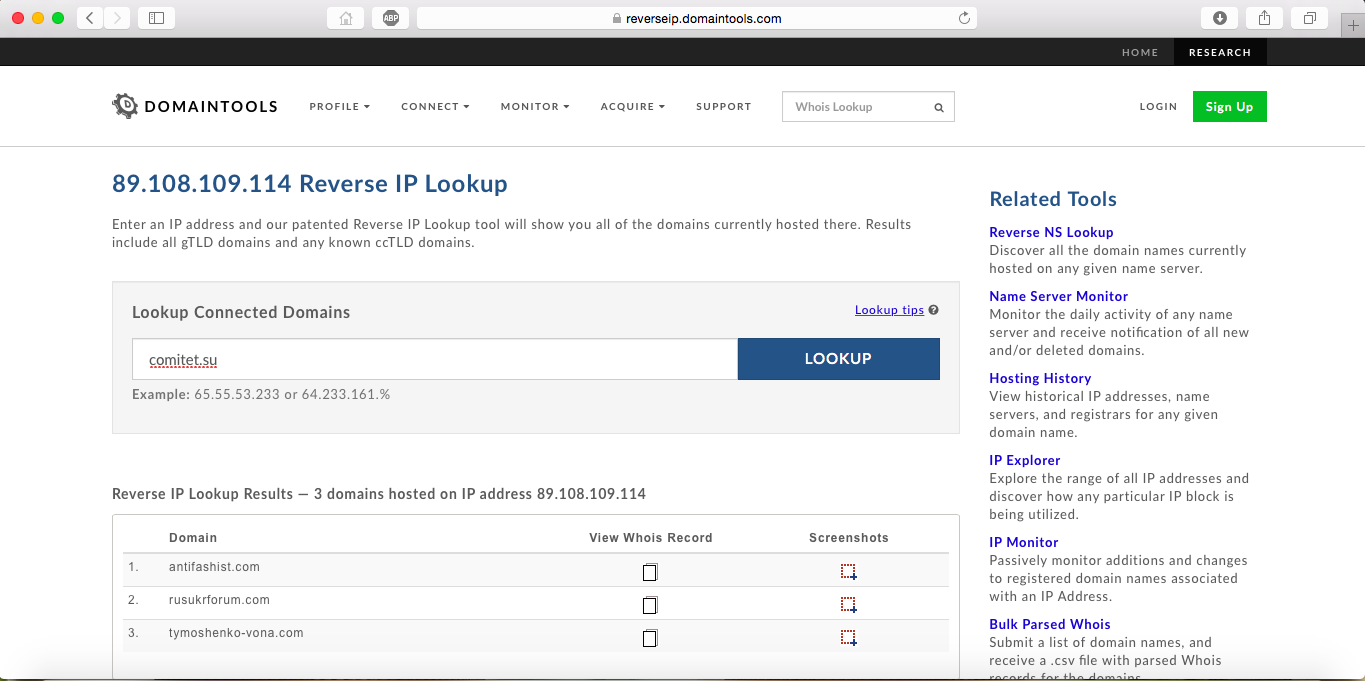The height and width of the screenshot is (681, 1365).
Task: Open the Lookup tips link
Action: (889, 310)
